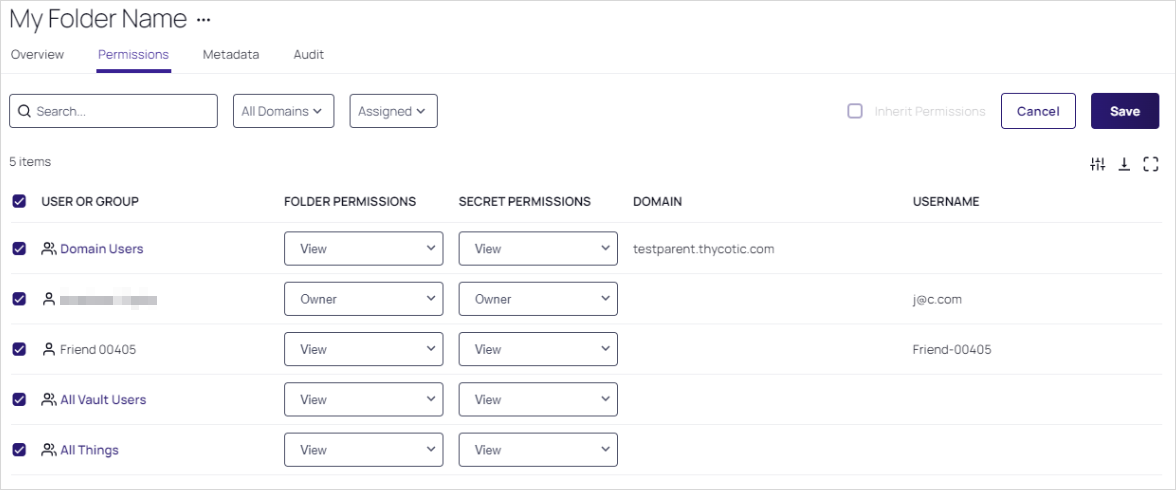The image size is (1176, 490).
Task: Click the search magnifier icon
Action: (x=24, y=111)
